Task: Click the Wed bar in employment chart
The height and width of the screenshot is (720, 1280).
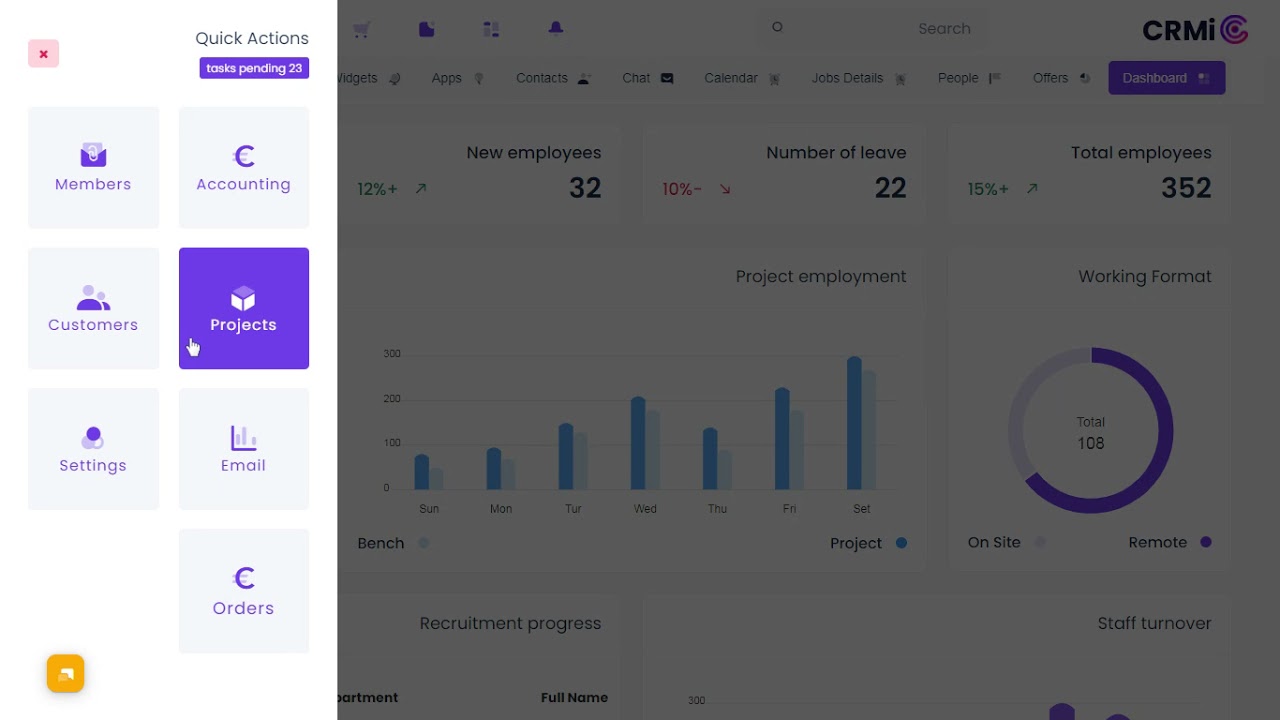Action: pos(638,443)
